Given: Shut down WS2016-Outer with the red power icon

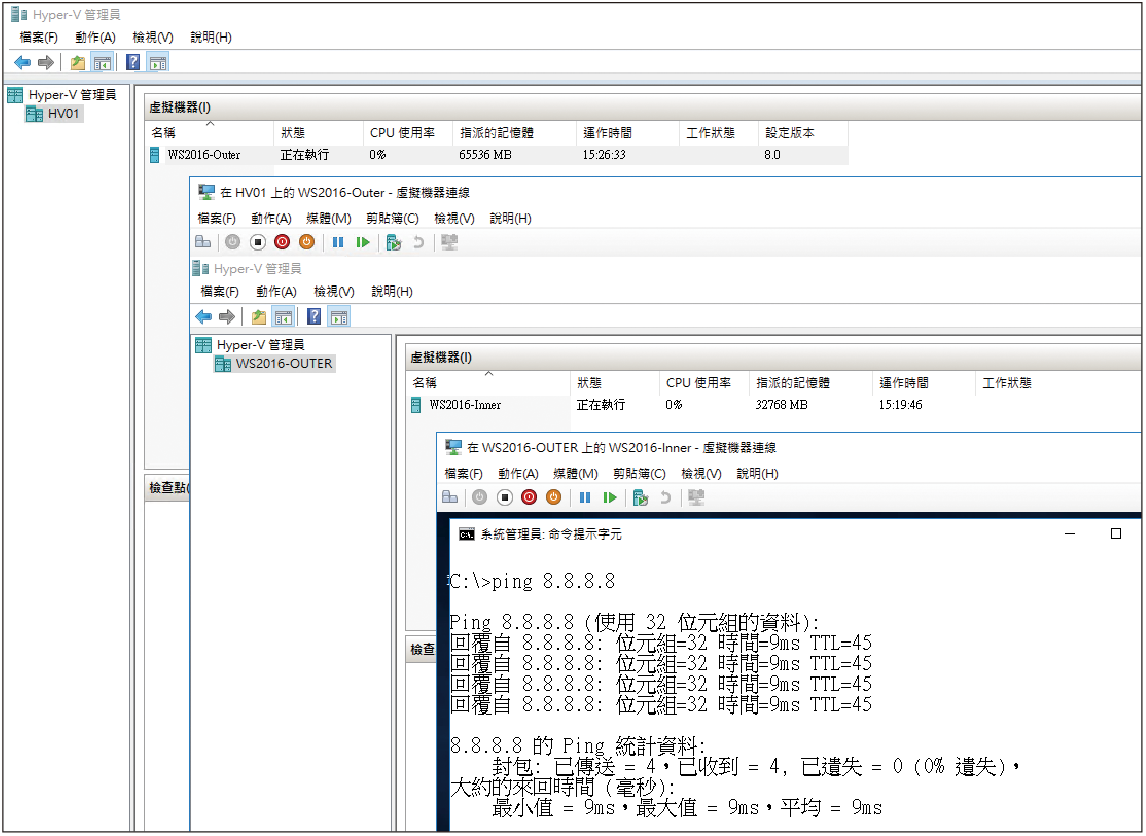Looking at the screenshot, I should [282, 242].
